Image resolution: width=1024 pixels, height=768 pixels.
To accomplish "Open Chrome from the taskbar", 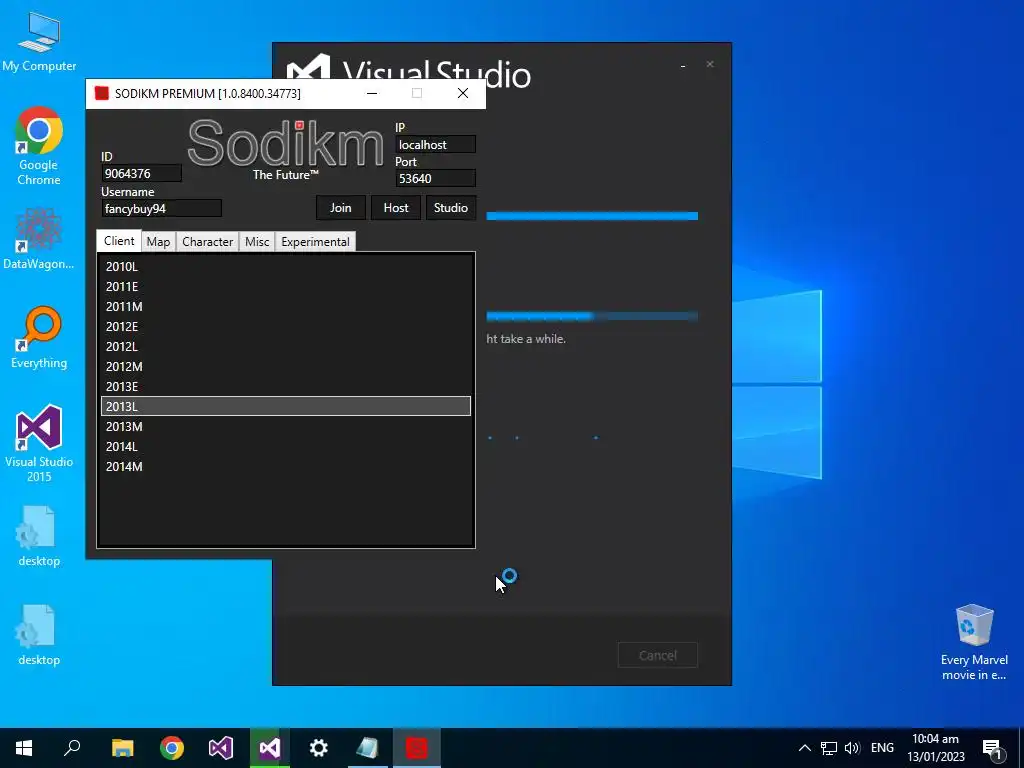I will point(172,748).
